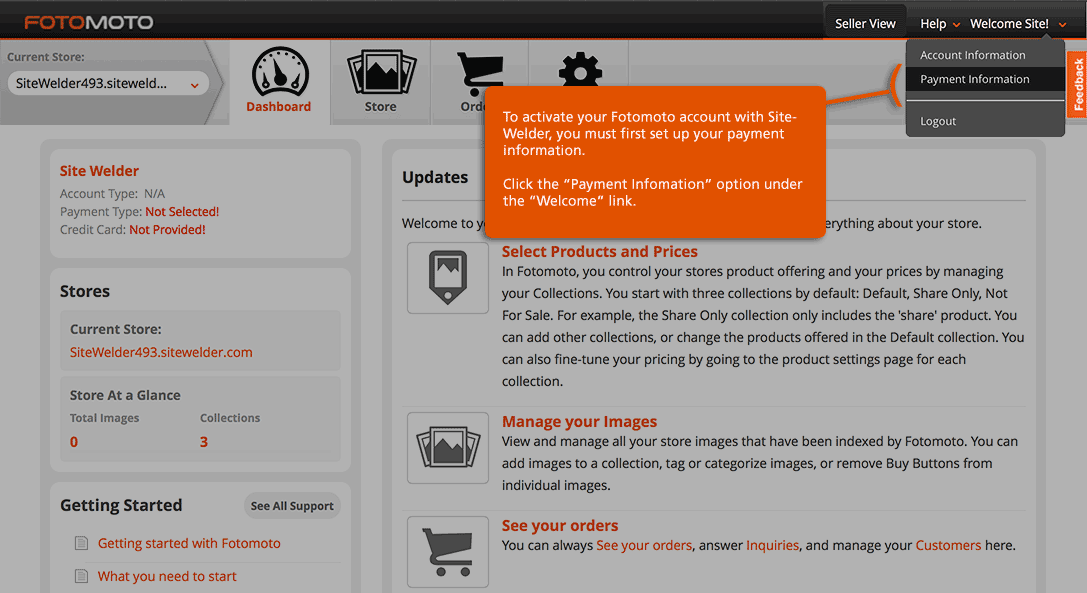Viewport: 1087px width, 593px height.
Task: Click the Select Products and Prices heading
Action: [x=600, y=252]
